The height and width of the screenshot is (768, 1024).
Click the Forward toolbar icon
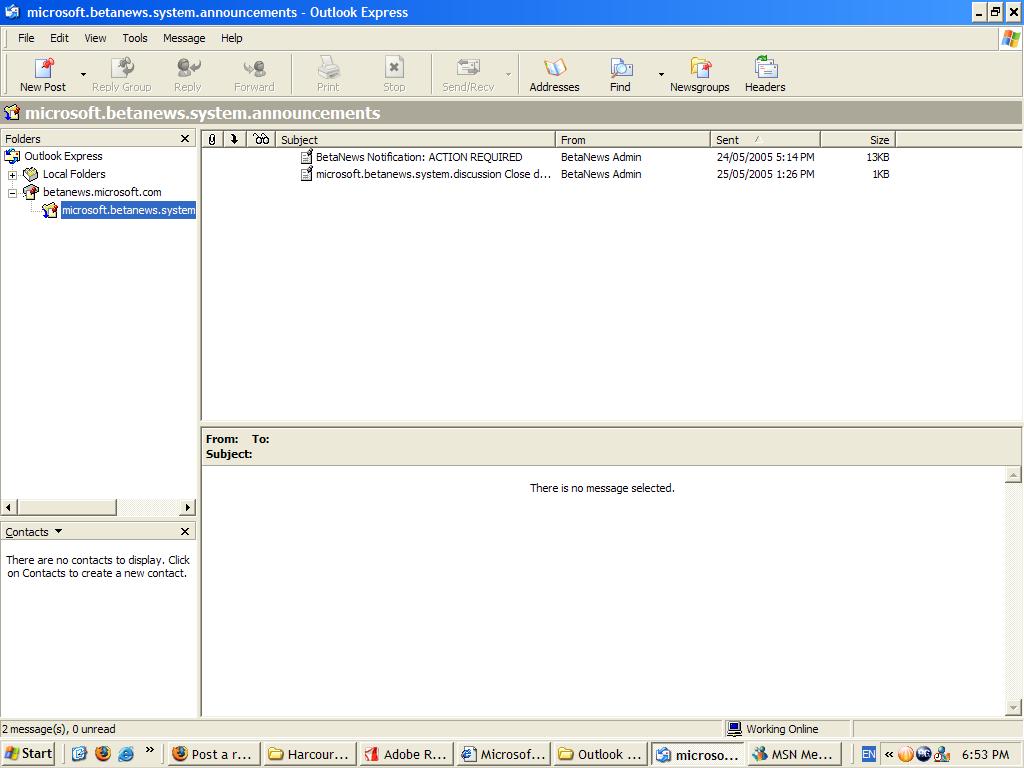[254, 74]
